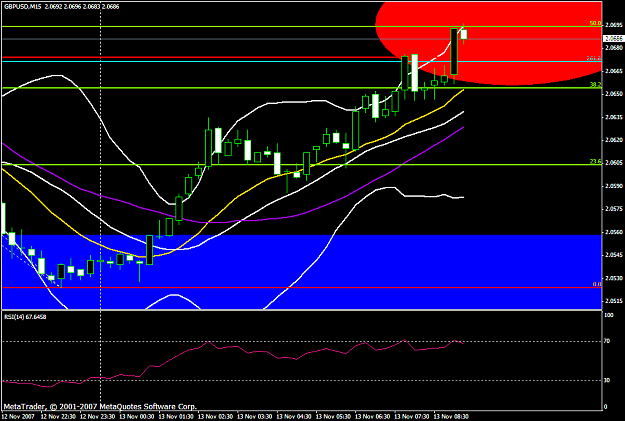Click the 2.0575 price axis label
625x421 pixels.
614,209
